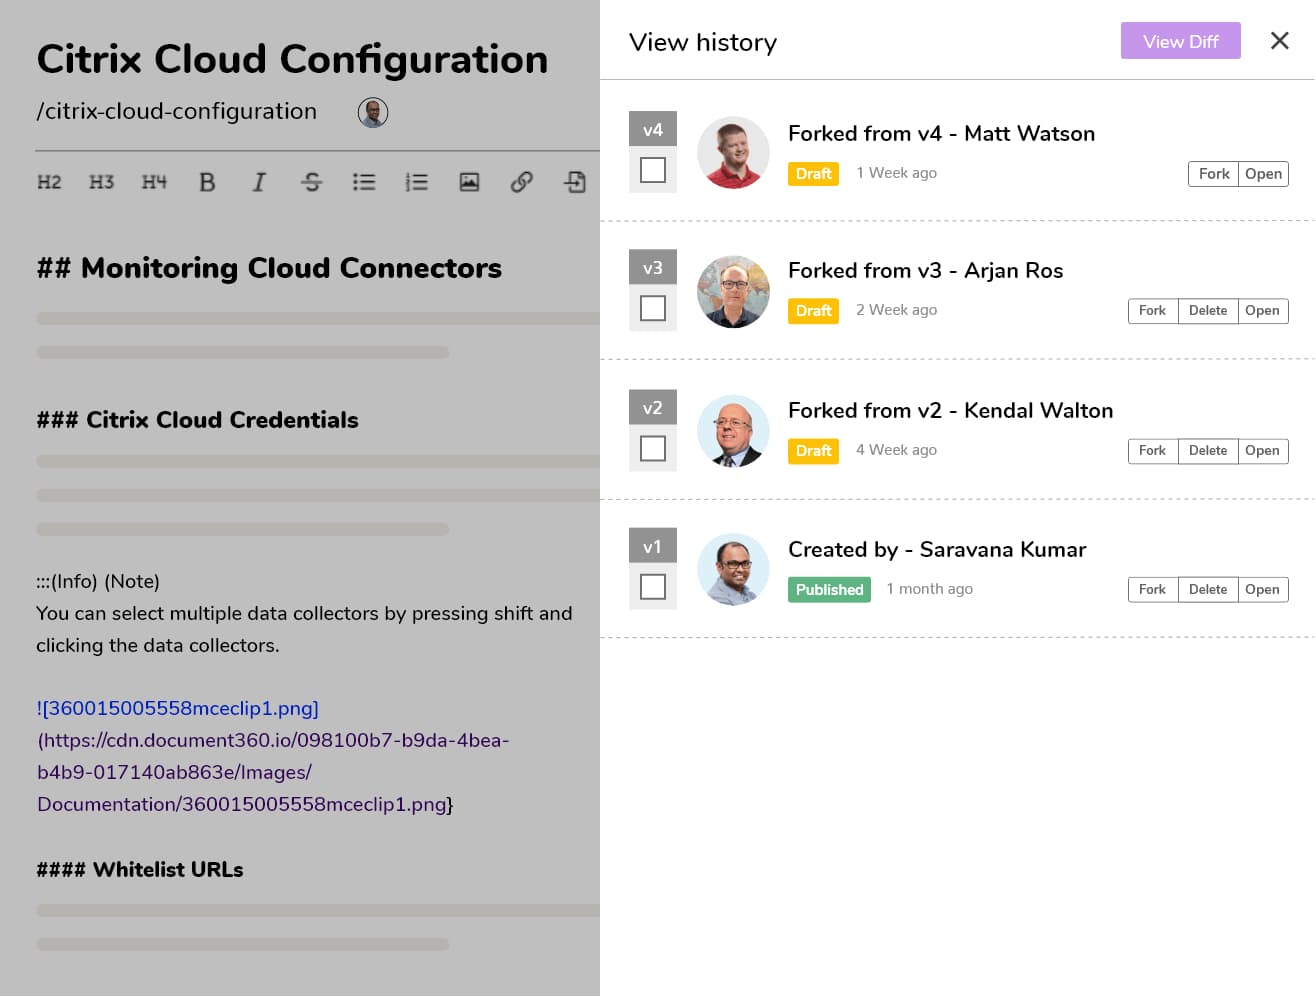Screen dimensions: 1316x997
Task: Toggle italic text formatting
Action: point(259,182)
